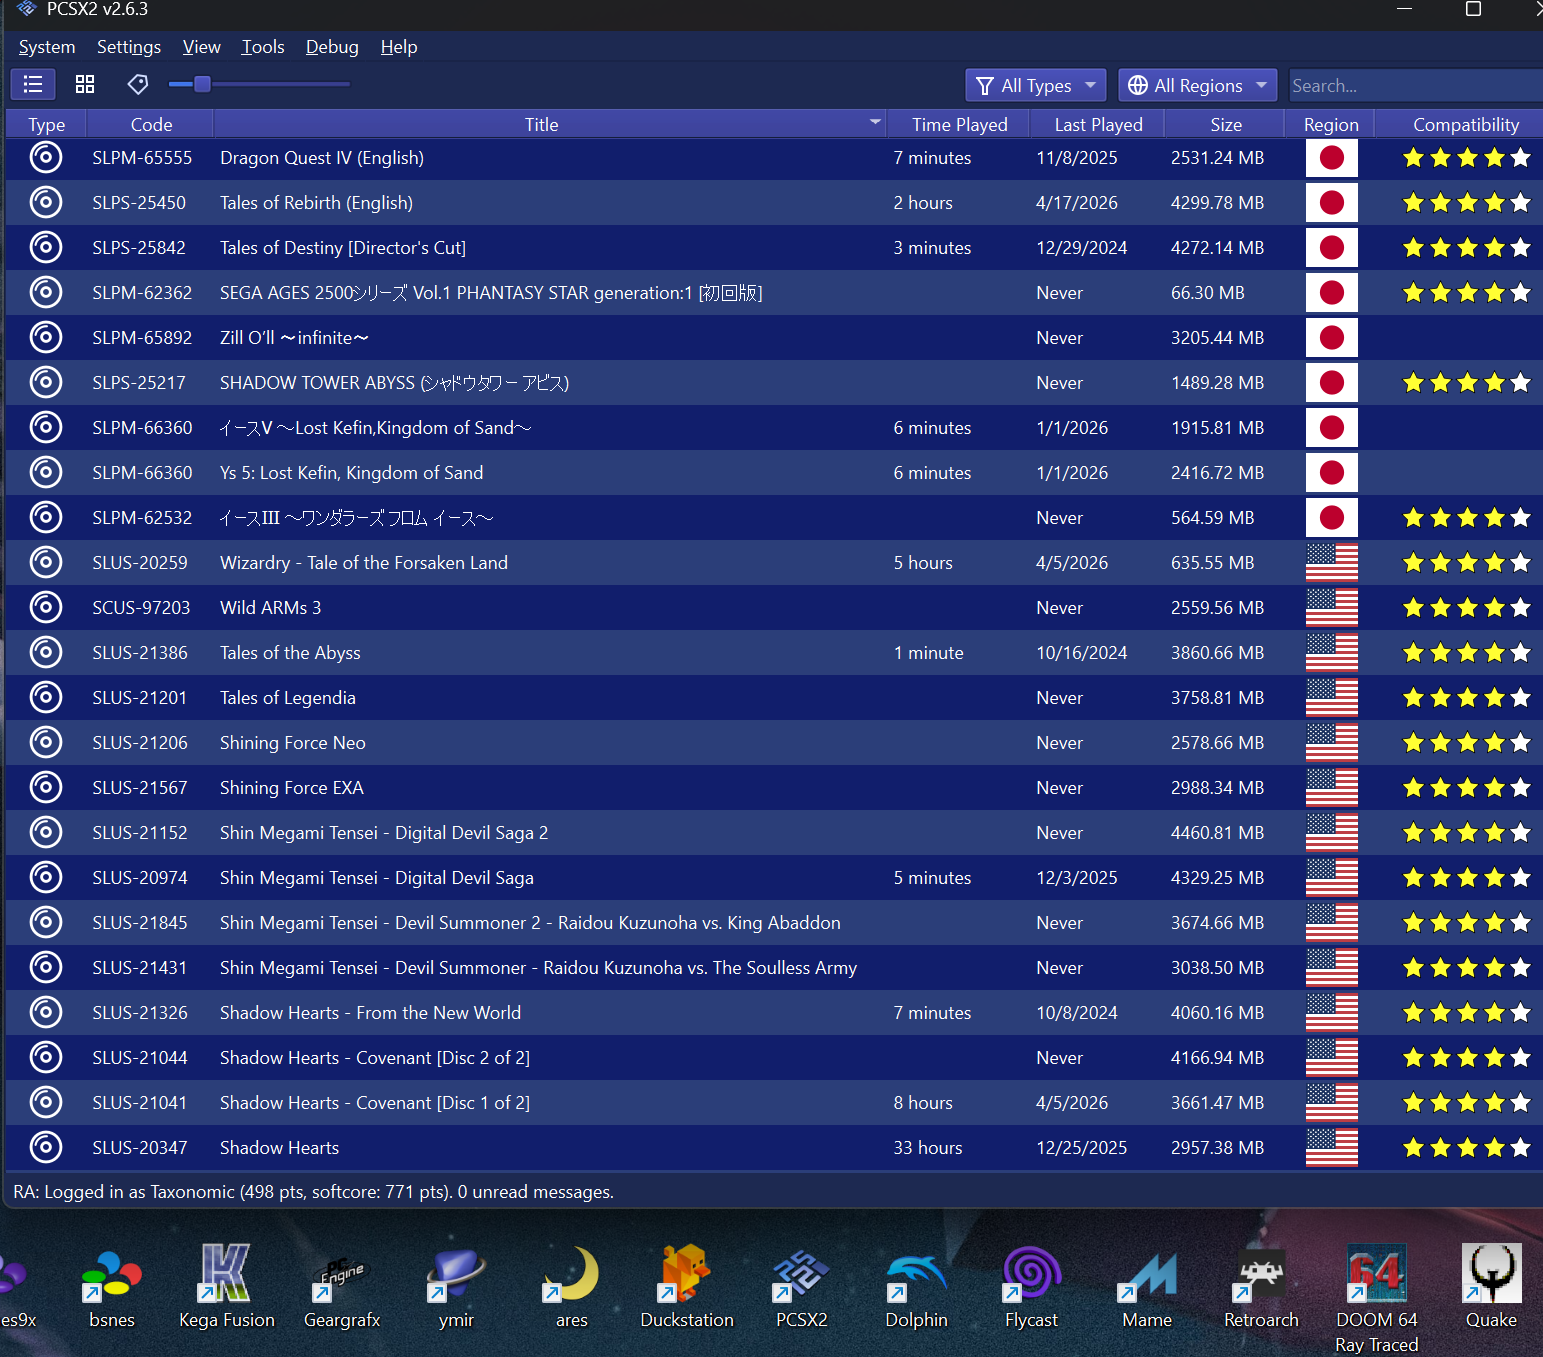
Task: Select Raidou Kuzunoha vs. The Soulless Army title
Action: click(538, 968)
